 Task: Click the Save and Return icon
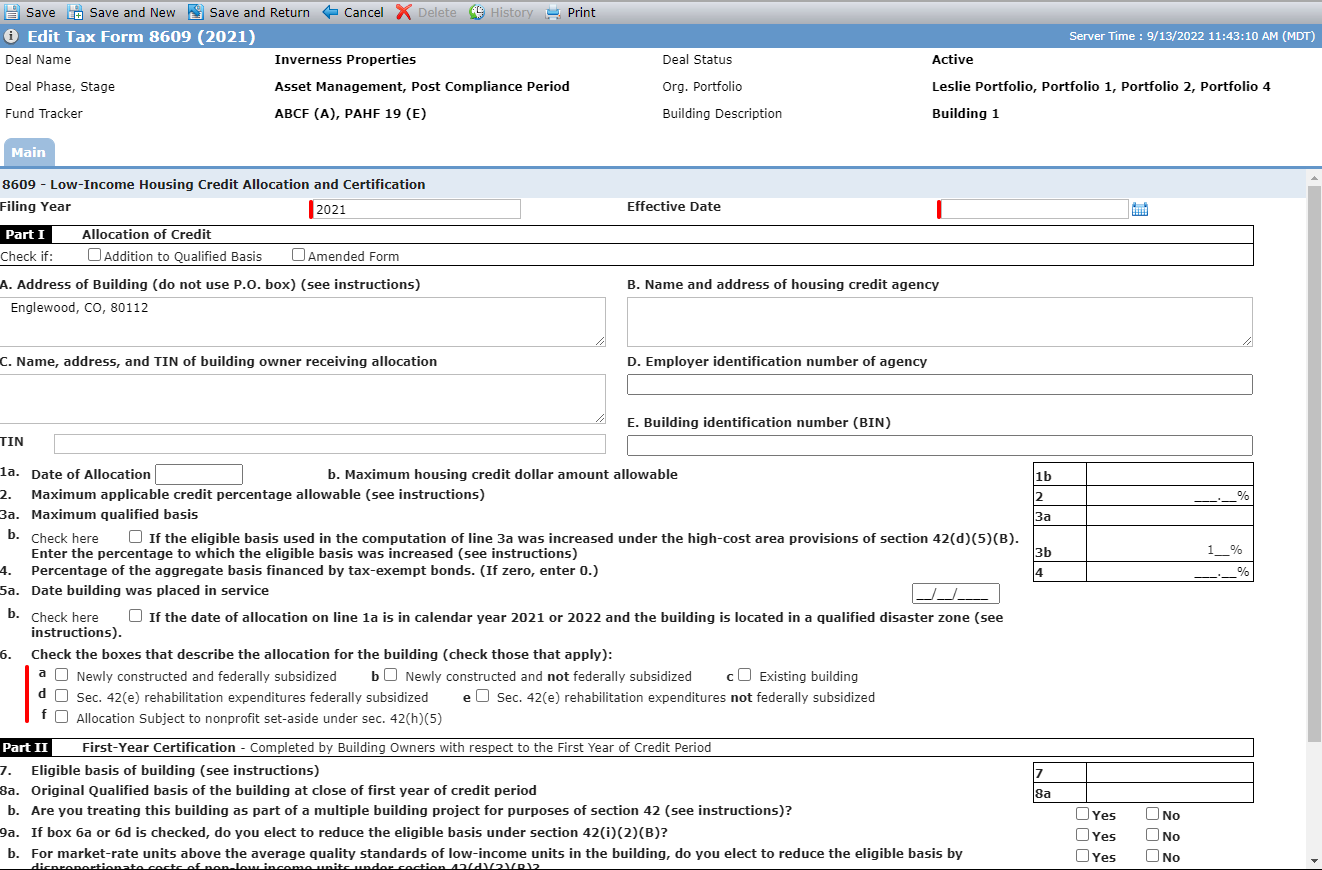(195, 12)
